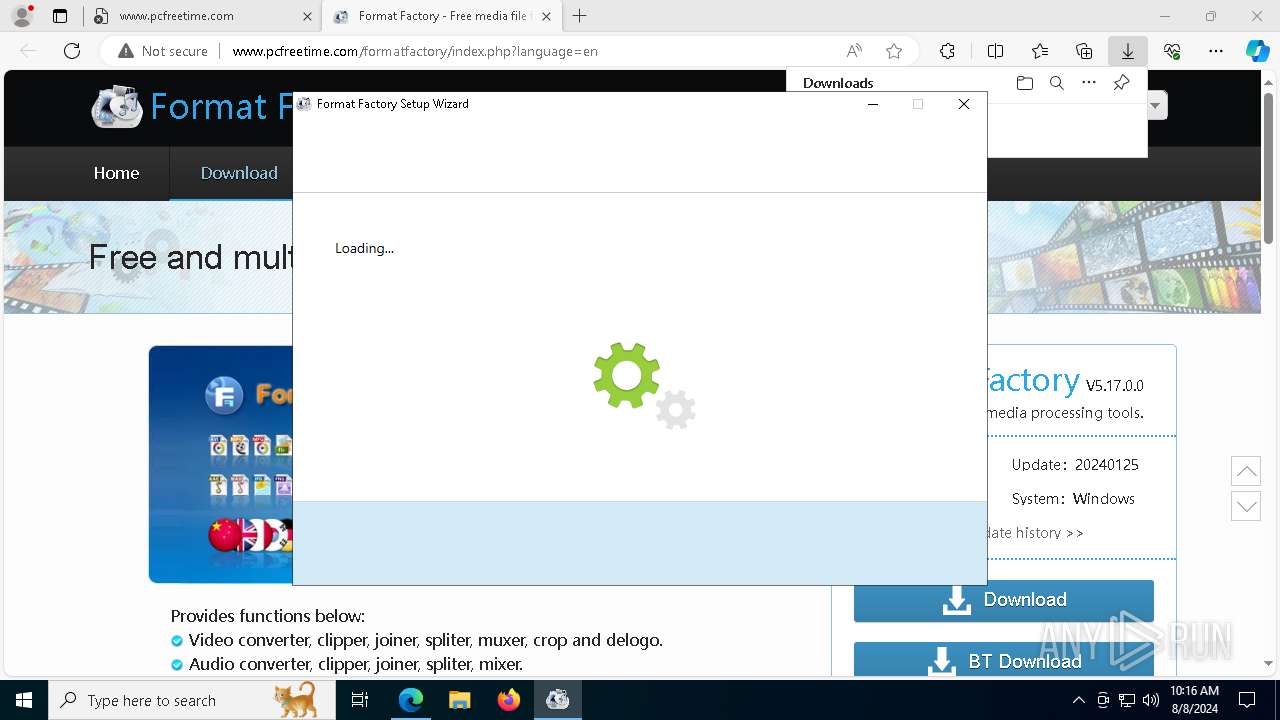Switch to the Format Factory browser tab

pos(442,16)
